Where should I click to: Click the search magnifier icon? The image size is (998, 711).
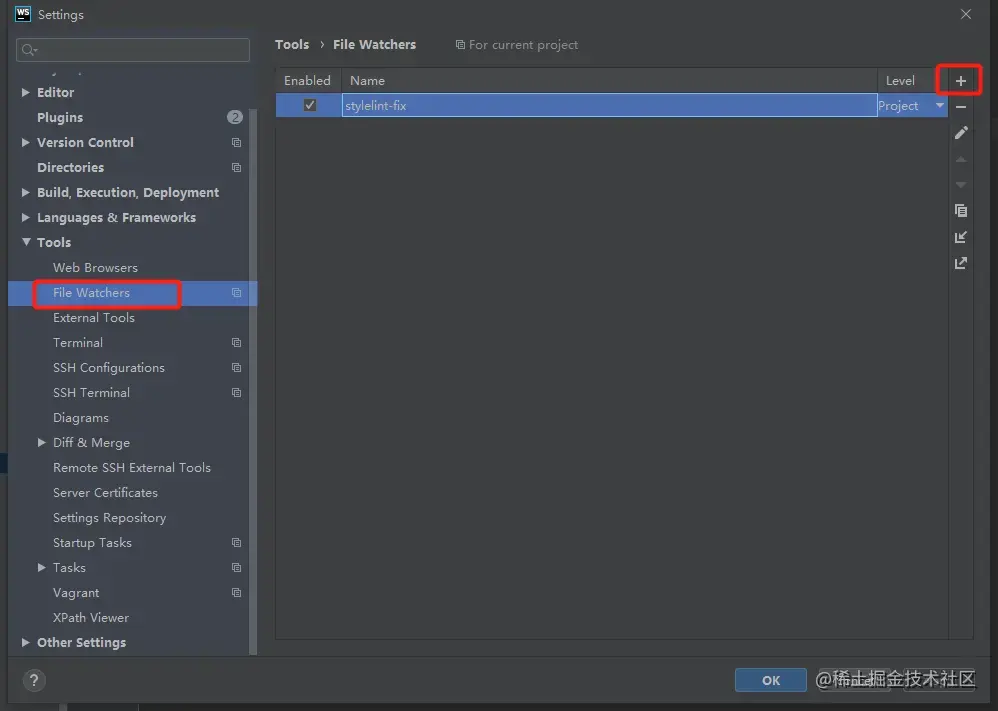[x=29, y=50]
